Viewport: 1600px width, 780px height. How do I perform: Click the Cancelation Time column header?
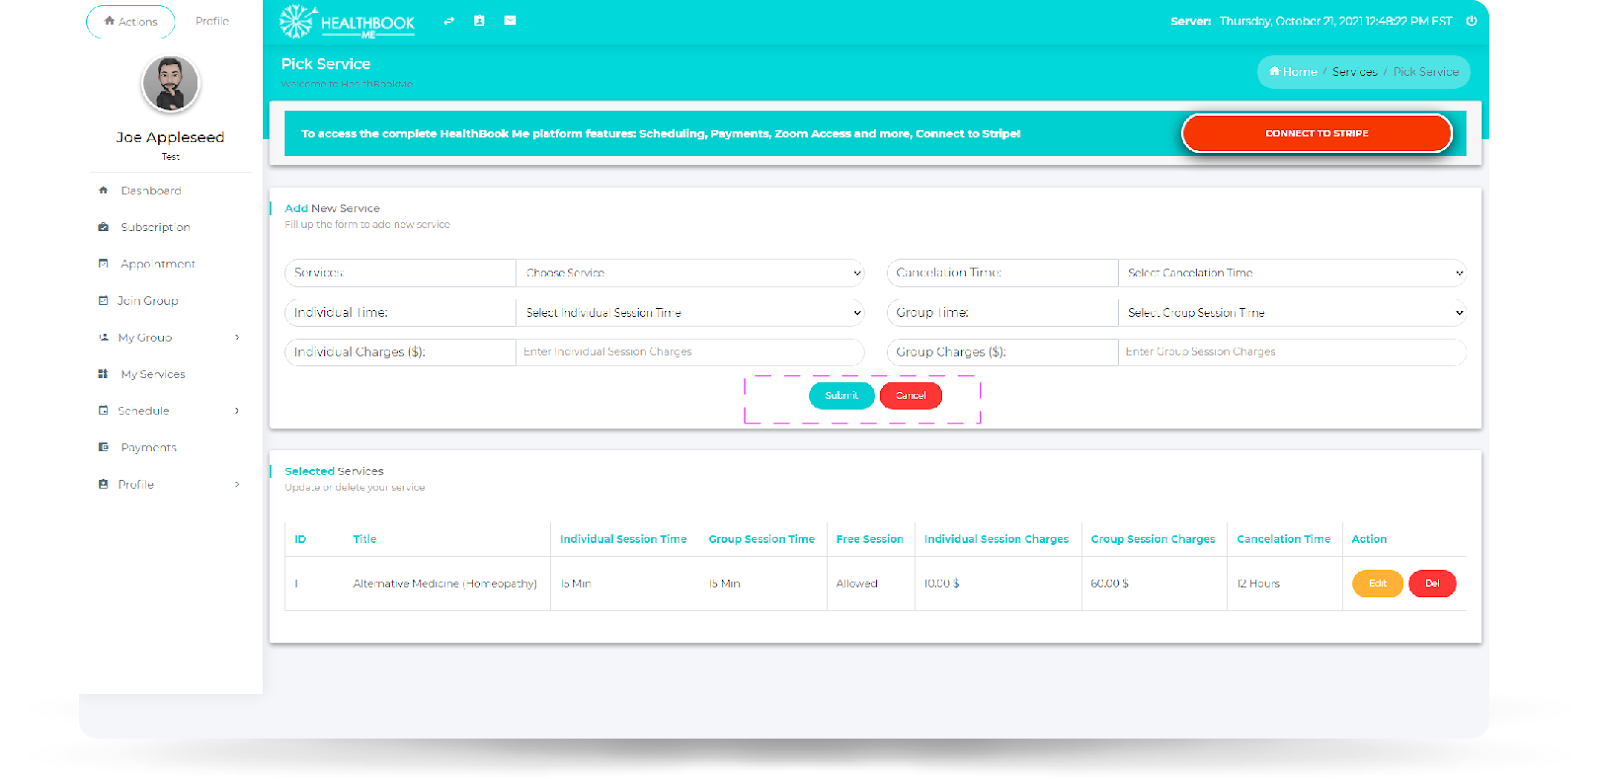coord(1284,539)
